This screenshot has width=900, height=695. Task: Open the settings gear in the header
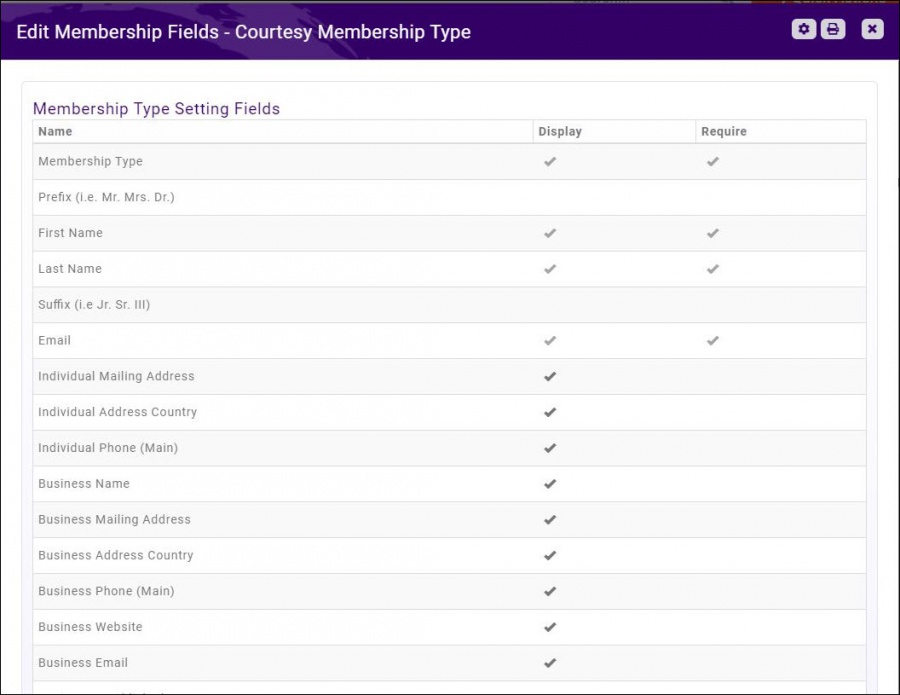[x=803, y=29]
